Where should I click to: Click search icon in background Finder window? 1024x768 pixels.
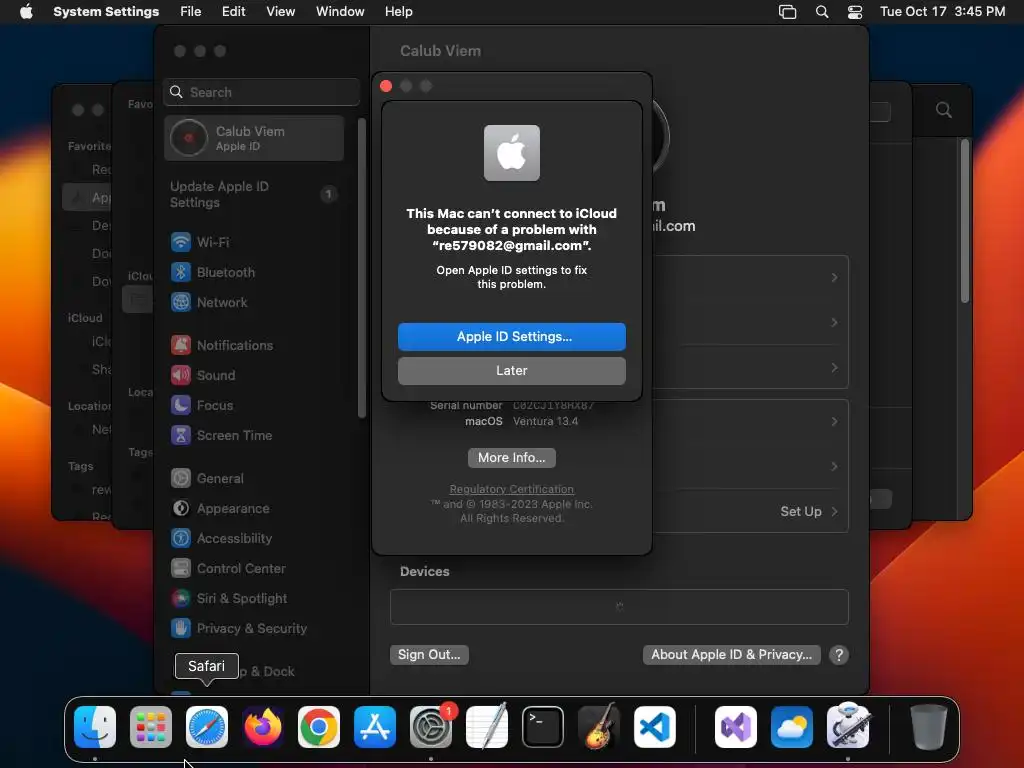coord(943,110)
